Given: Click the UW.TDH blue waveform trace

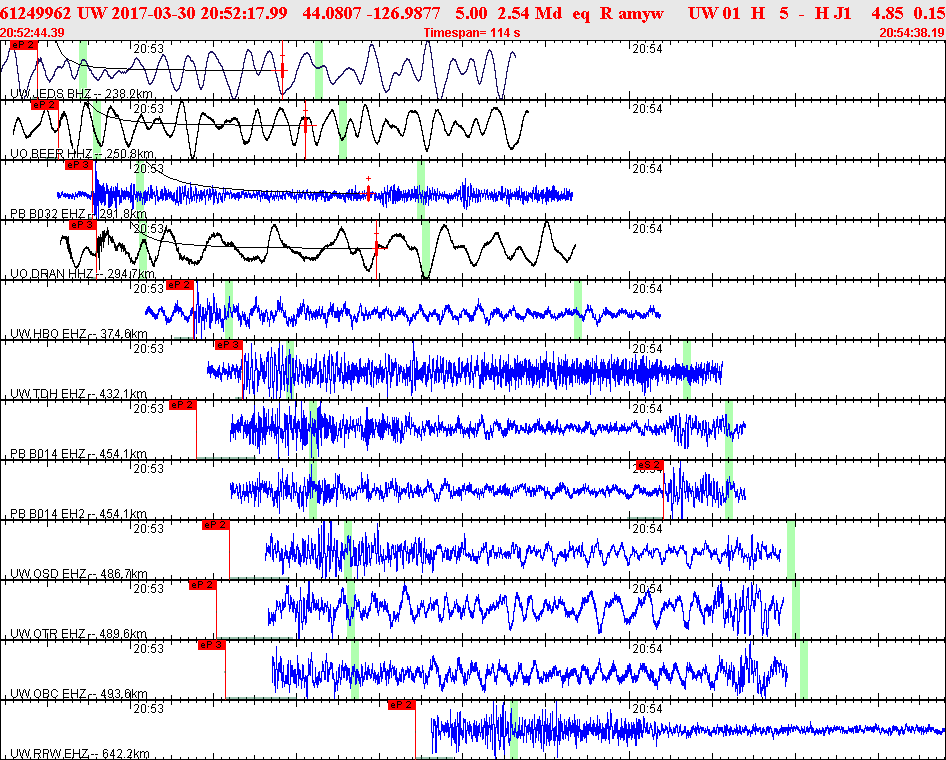Looking at the screenshot, I should pos(465,370).
